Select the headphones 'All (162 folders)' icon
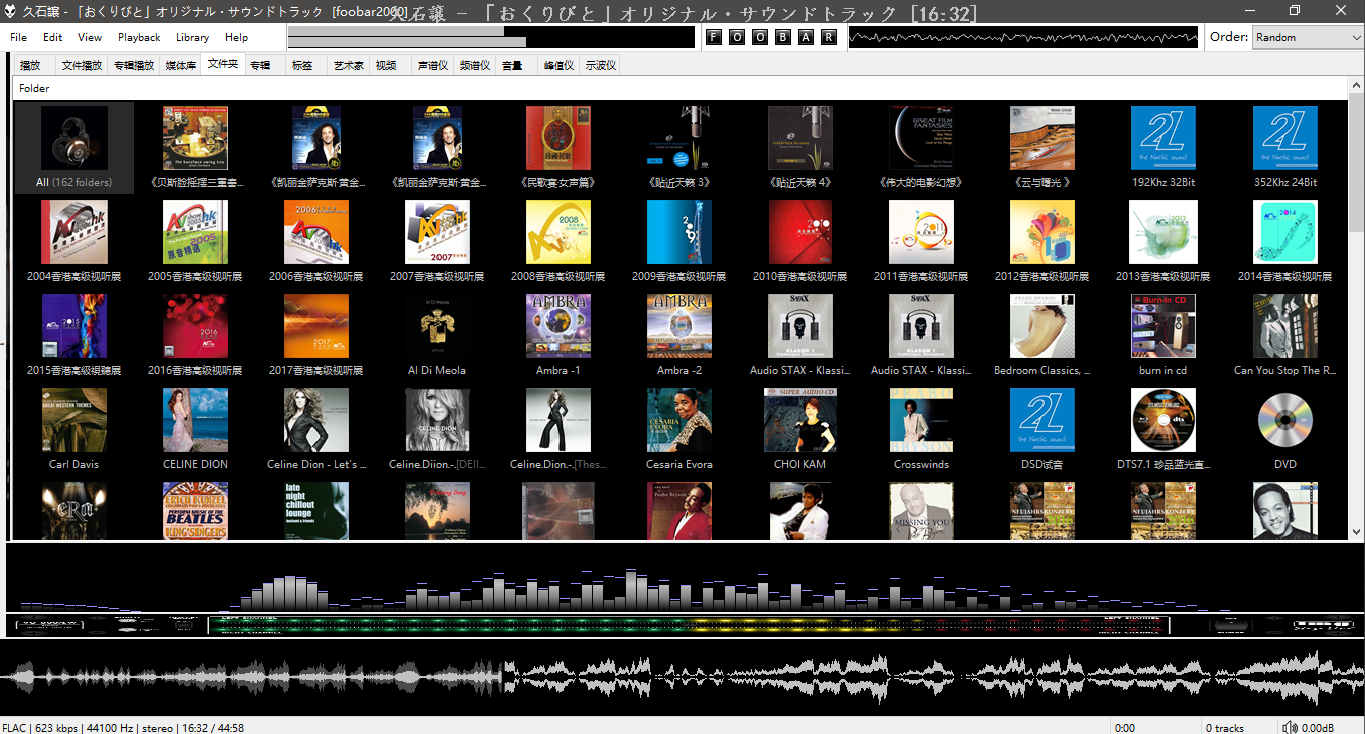This screenshot has width=1365, height=734. [74, 139]
